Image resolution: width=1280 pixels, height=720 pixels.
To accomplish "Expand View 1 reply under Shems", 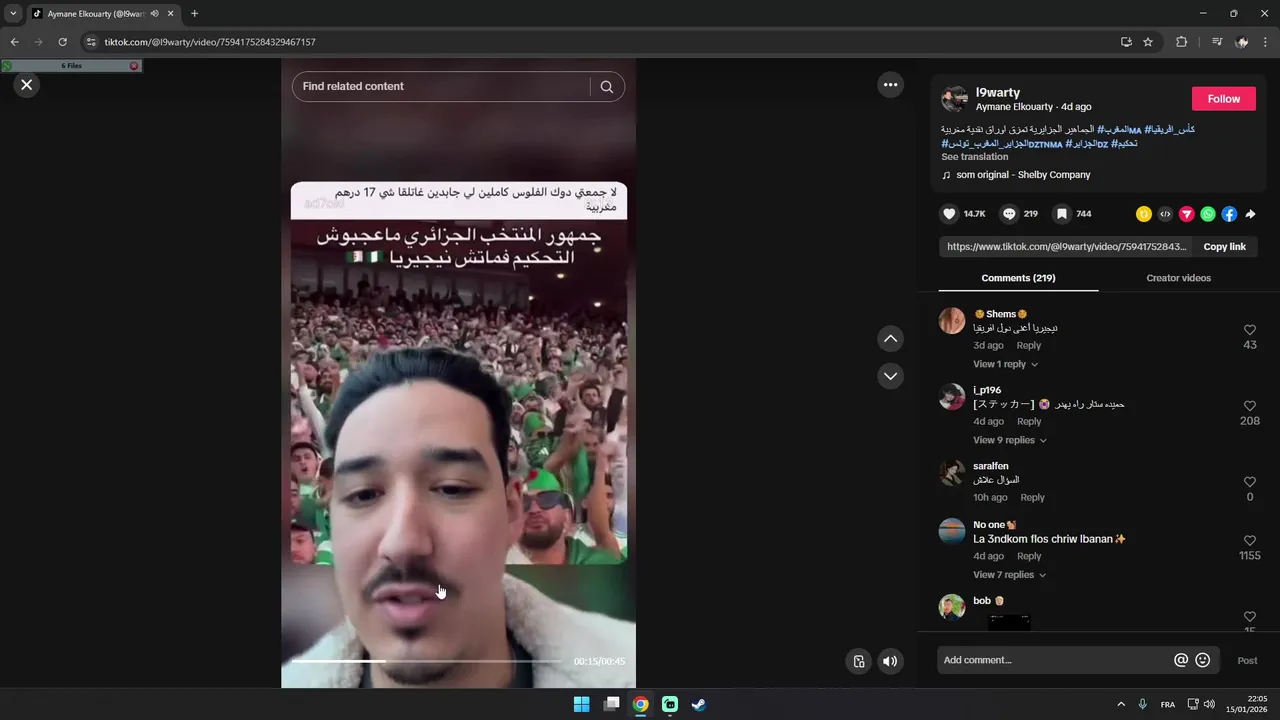I will [x=1005, y=364].
